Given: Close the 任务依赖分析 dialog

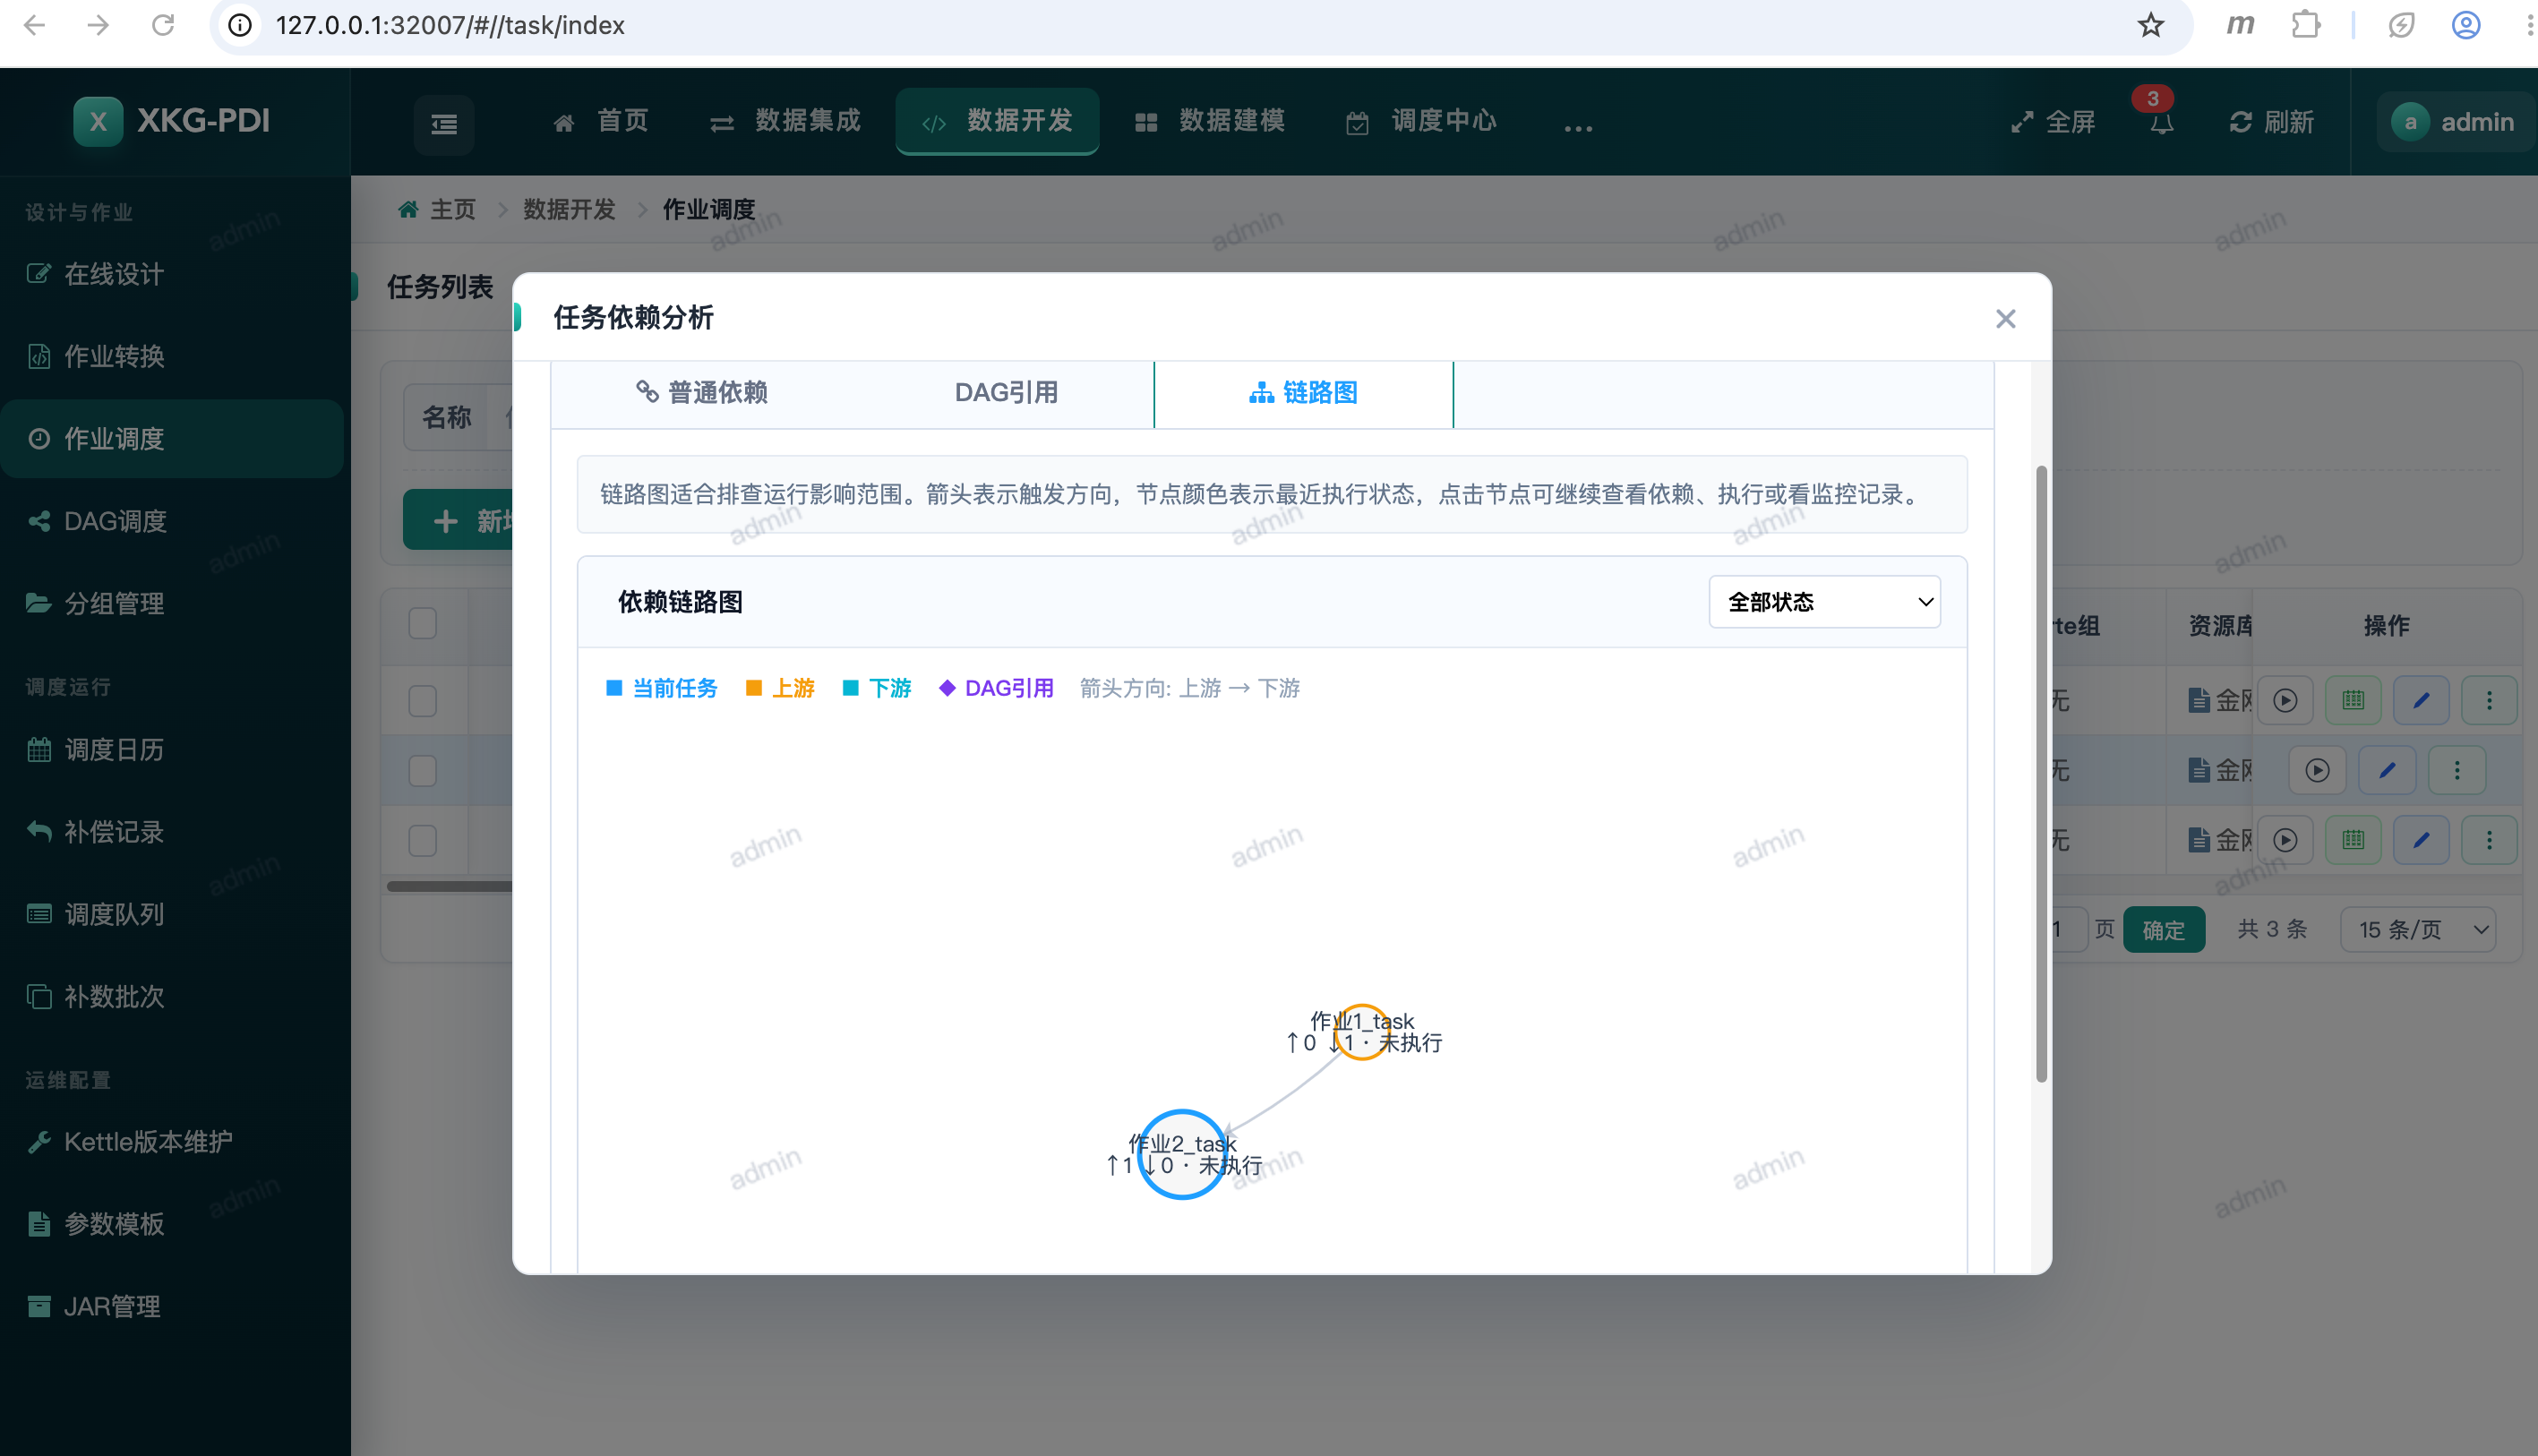Looking at the screenshot, I should pyautogui.click(x=2005, y=319).
